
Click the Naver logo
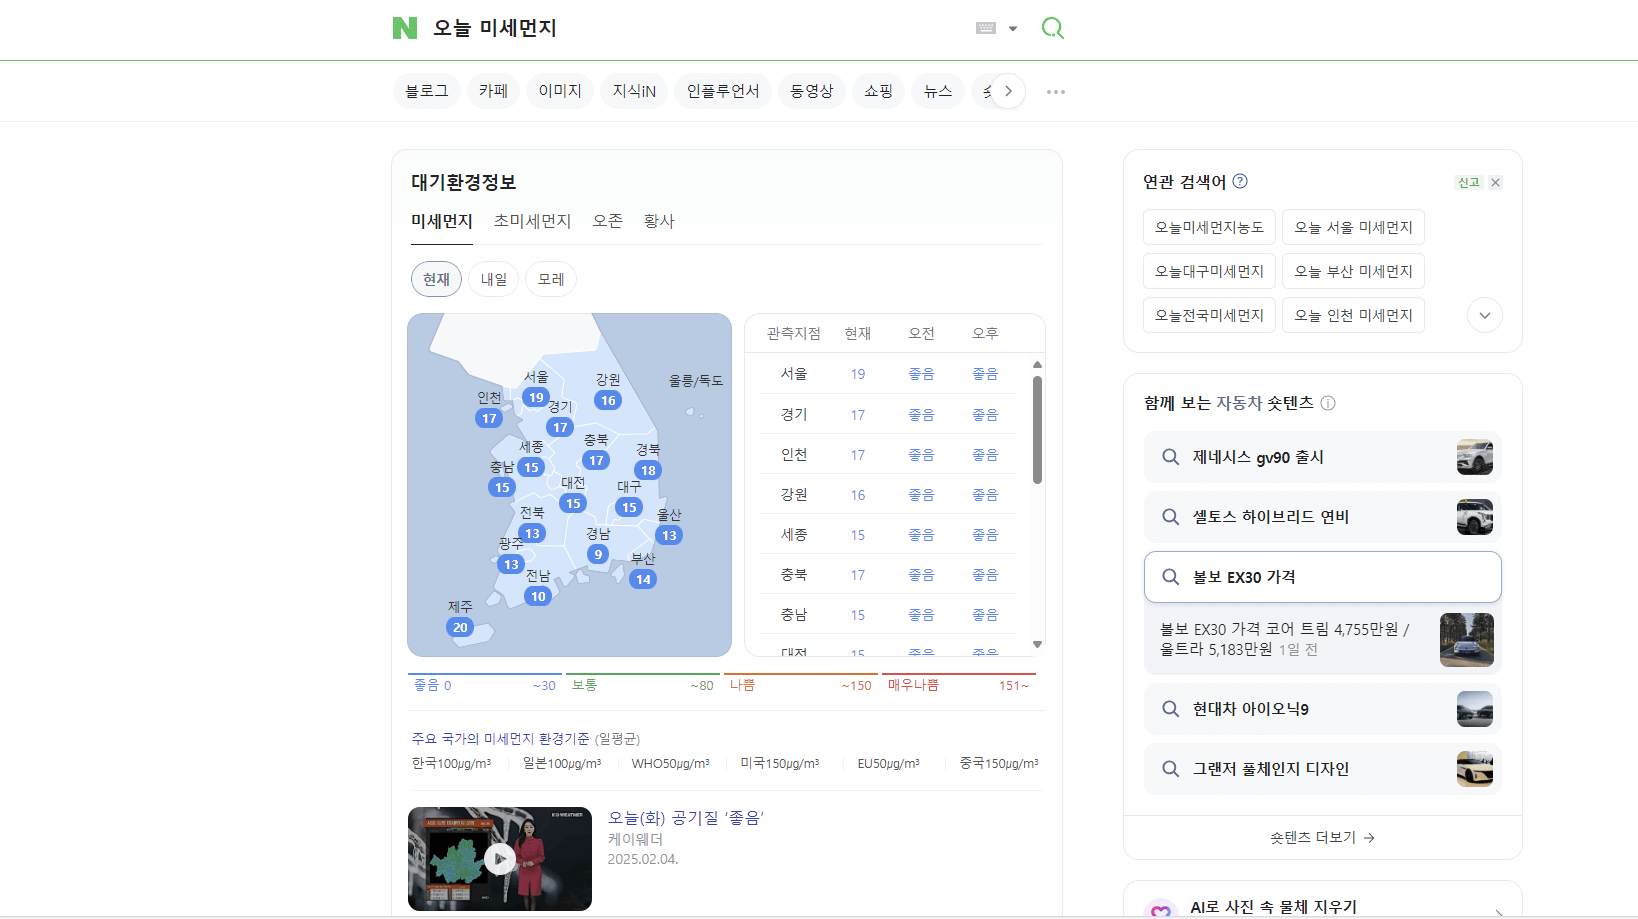pos(404,28)
